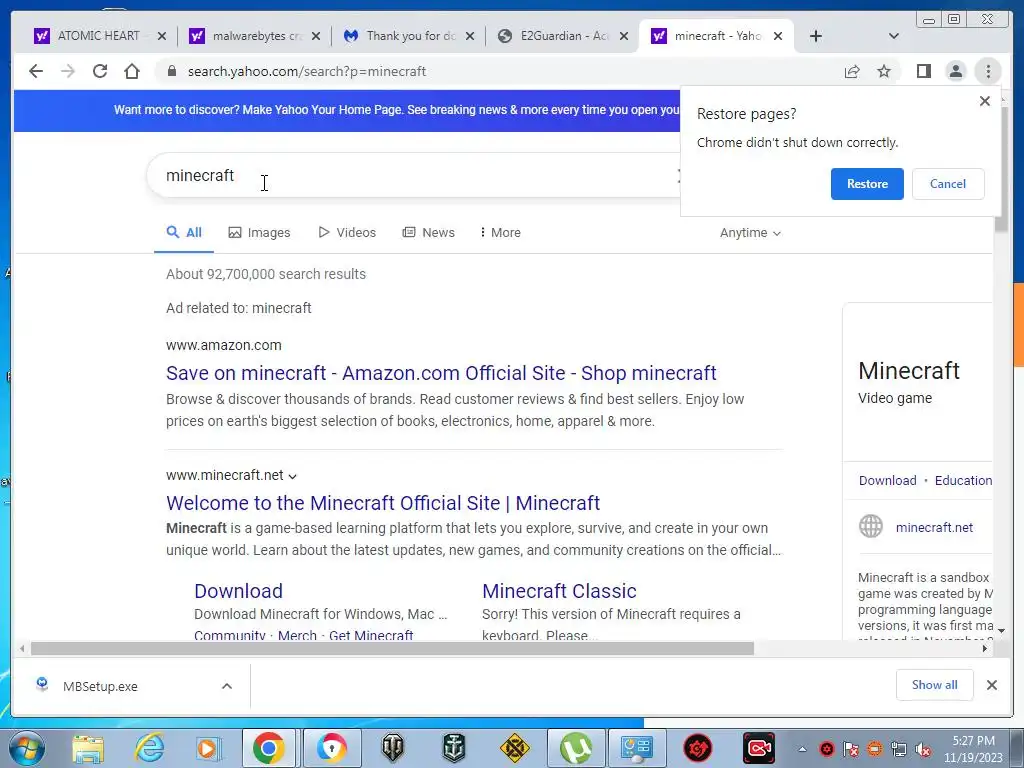Click the address bar URL
Screen dimensions: 1024x768
click(307, 71)
